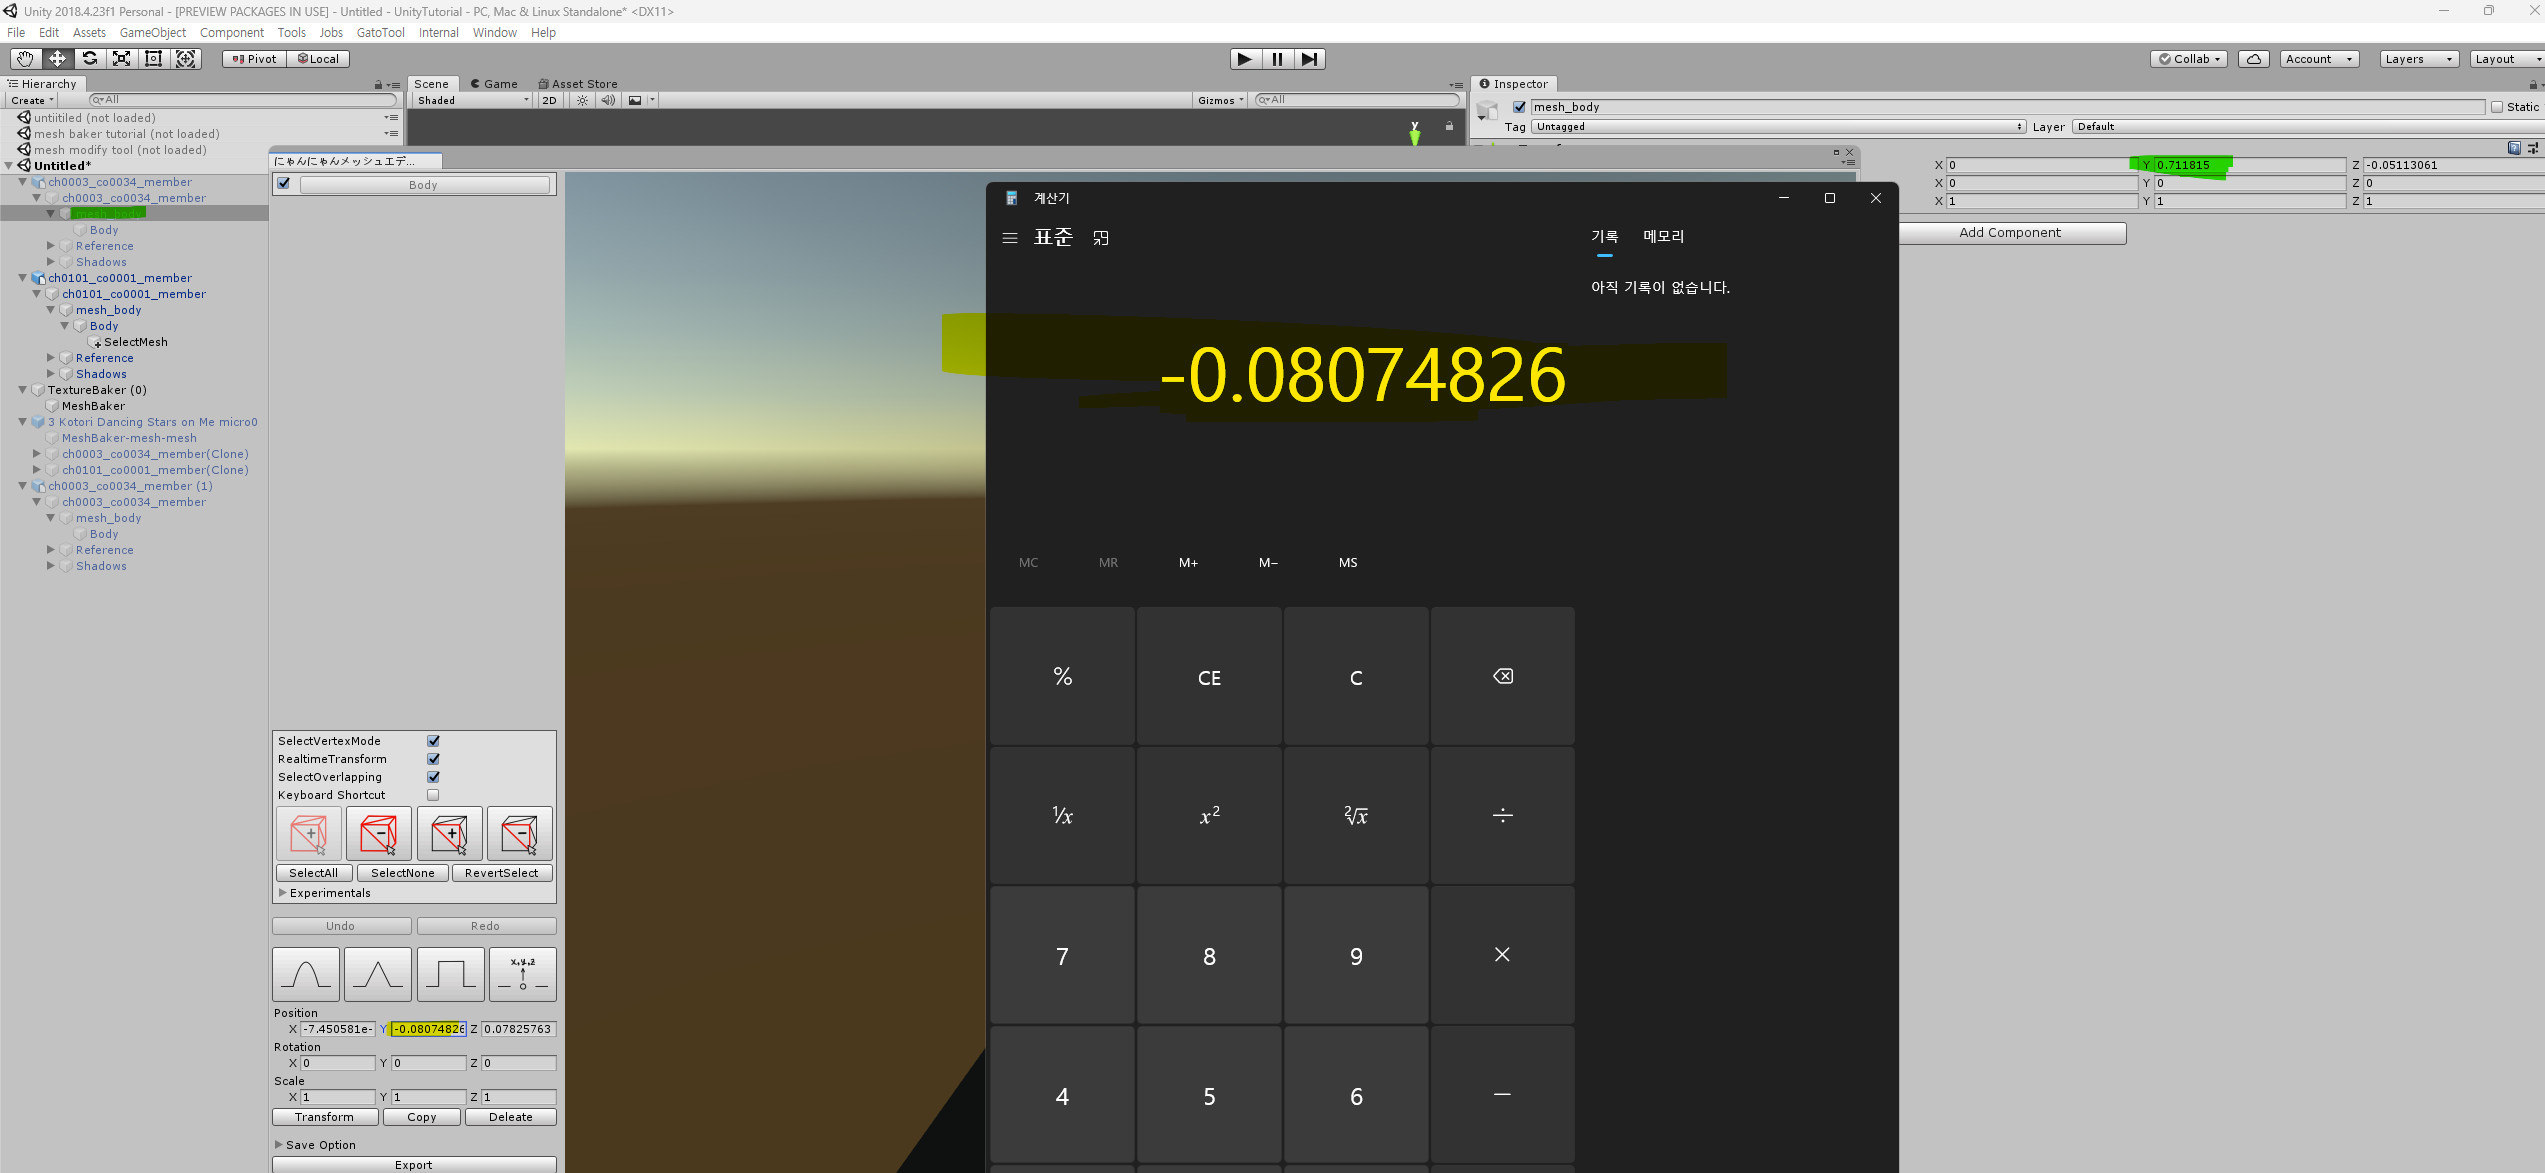Viewport: 2545px width, 1173px height.
Task: Open the GatoTool menu
Action: (x=380, y=33)
